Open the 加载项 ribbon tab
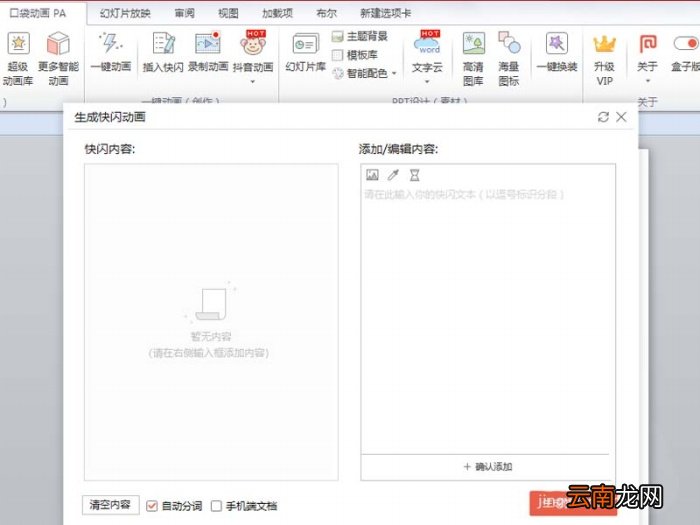Screen dimensions: 700x525 tap(277, 13)
